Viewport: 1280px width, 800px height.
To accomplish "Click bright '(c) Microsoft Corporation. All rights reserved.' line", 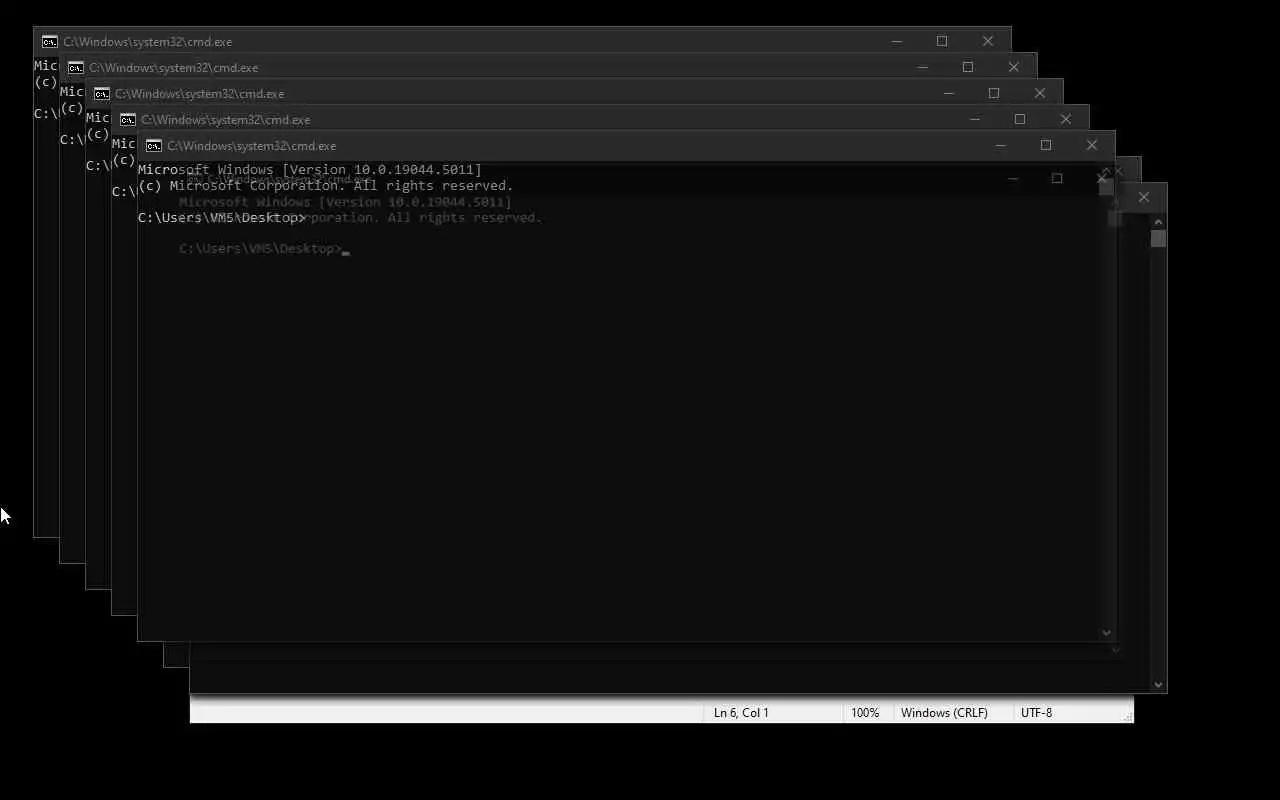I will [x=326, y=186].
